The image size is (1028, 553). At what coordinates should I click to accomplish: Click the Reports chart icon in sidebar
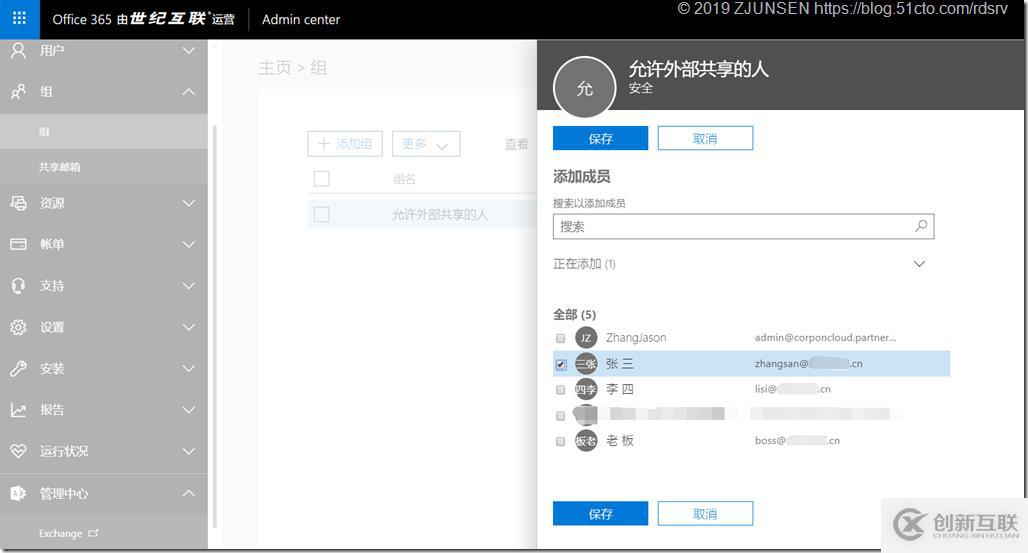(x=18, y=410)
